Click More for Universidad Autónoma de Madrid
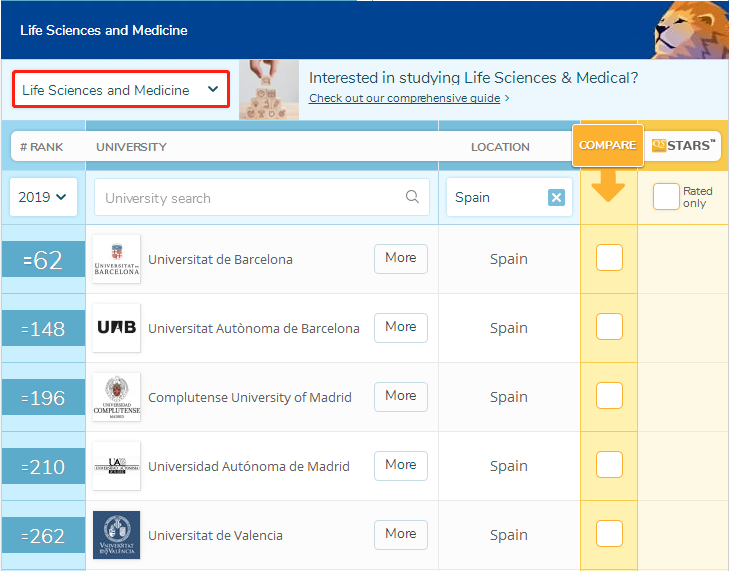This screenshot has height=571, width=729. tap(401, 465)
